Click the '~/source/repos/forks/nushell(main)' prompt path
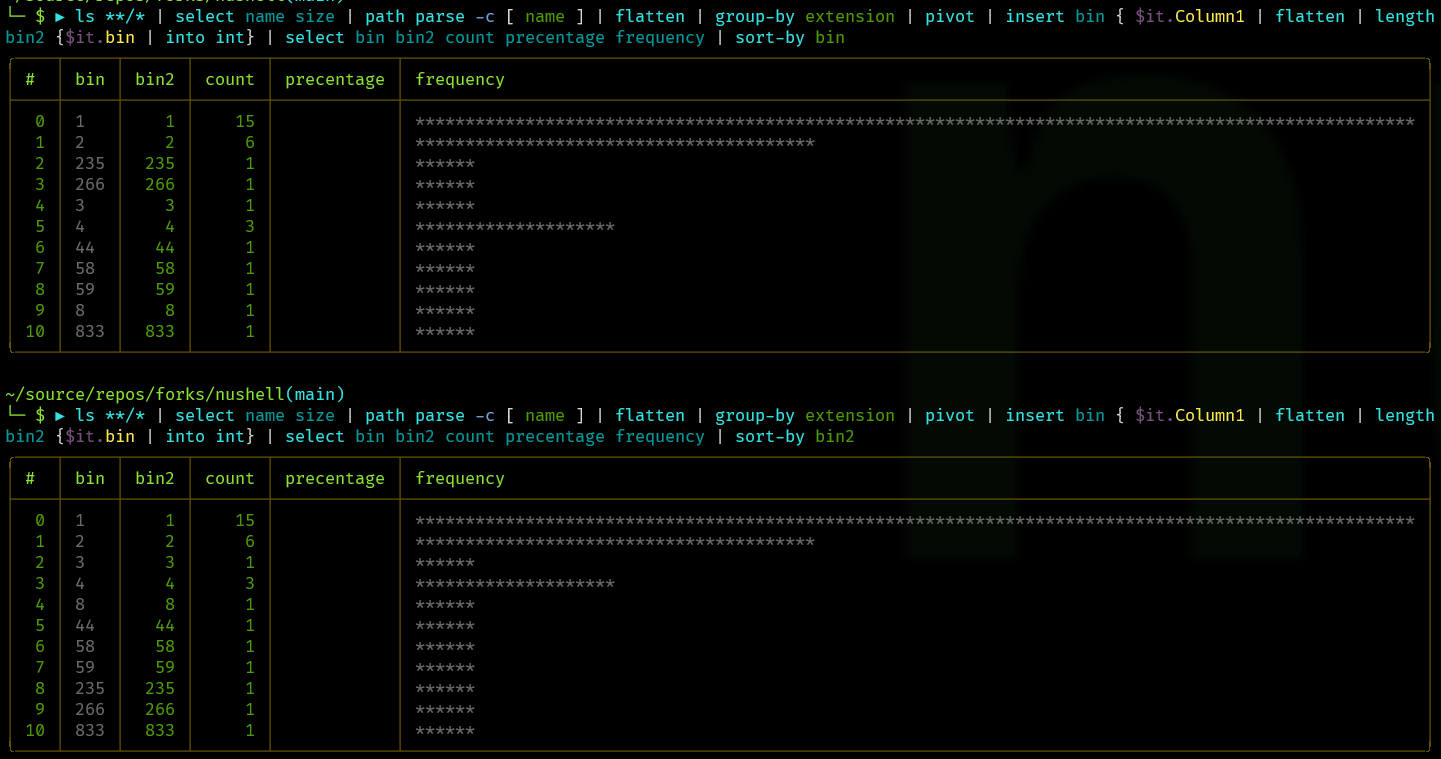Viewport: 1441px width, 759px height. pos(175,393)
